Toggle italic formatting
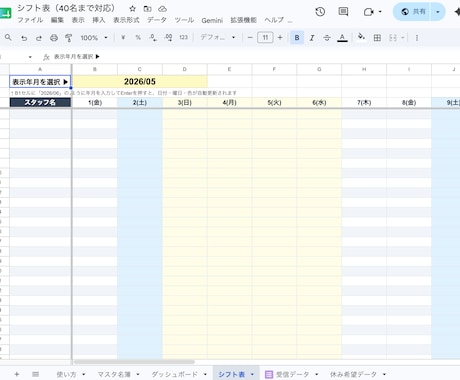Image resolution: width=460 pixels, height=380 pixels. click(312, 38)
